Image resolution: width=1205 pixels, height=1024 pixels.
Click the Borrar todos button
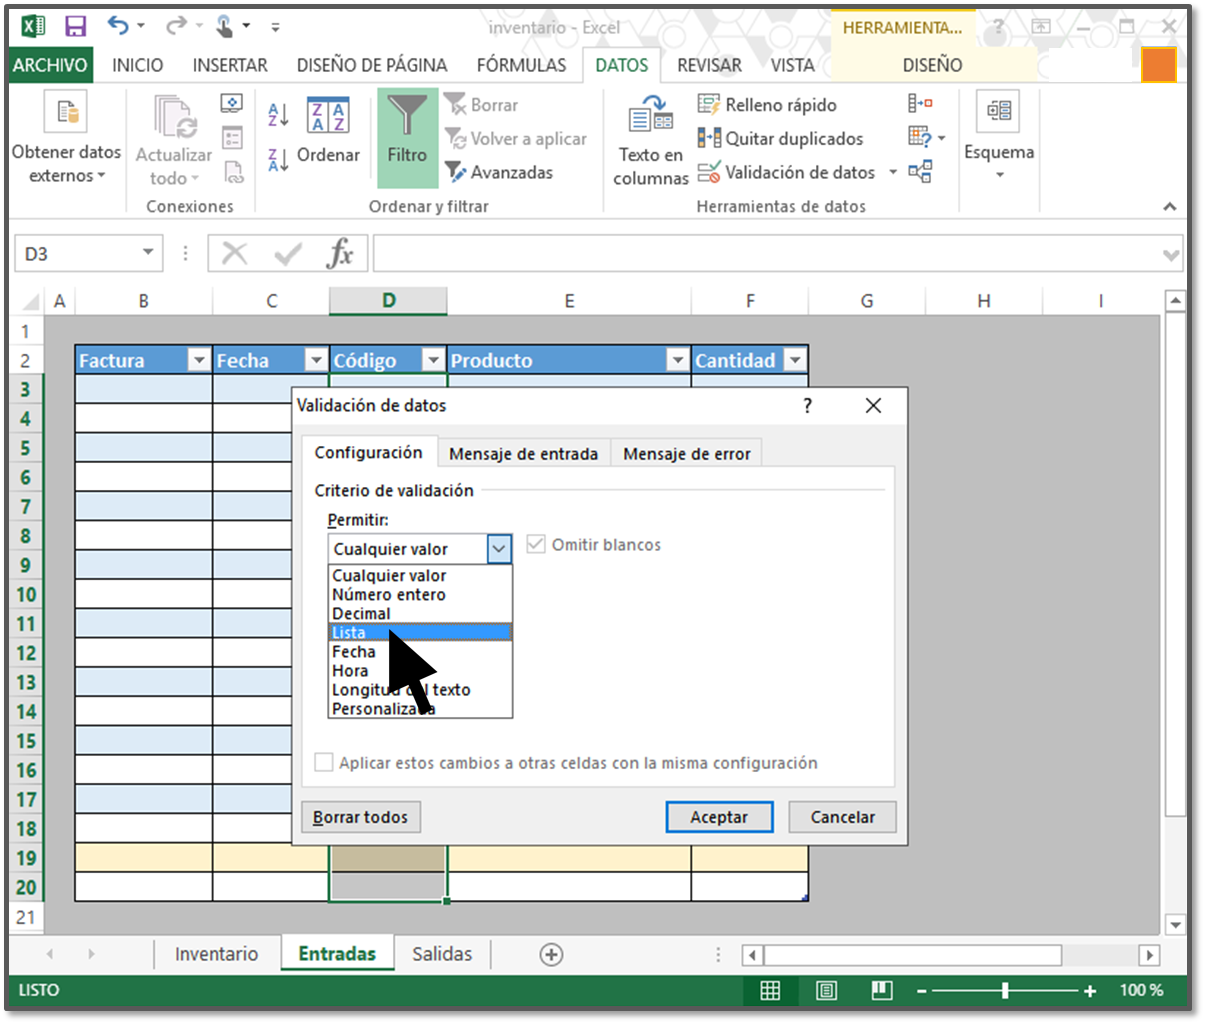pos(361,817)
